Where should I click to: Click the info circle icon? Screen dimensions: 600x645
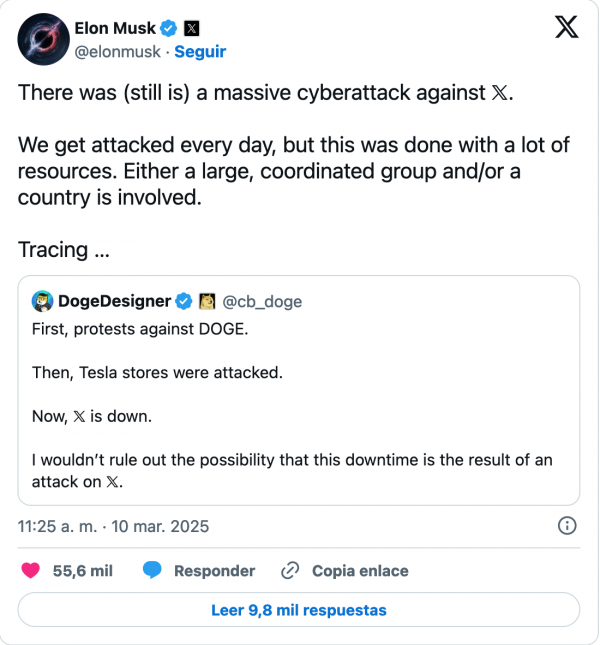tap(565, 526)
